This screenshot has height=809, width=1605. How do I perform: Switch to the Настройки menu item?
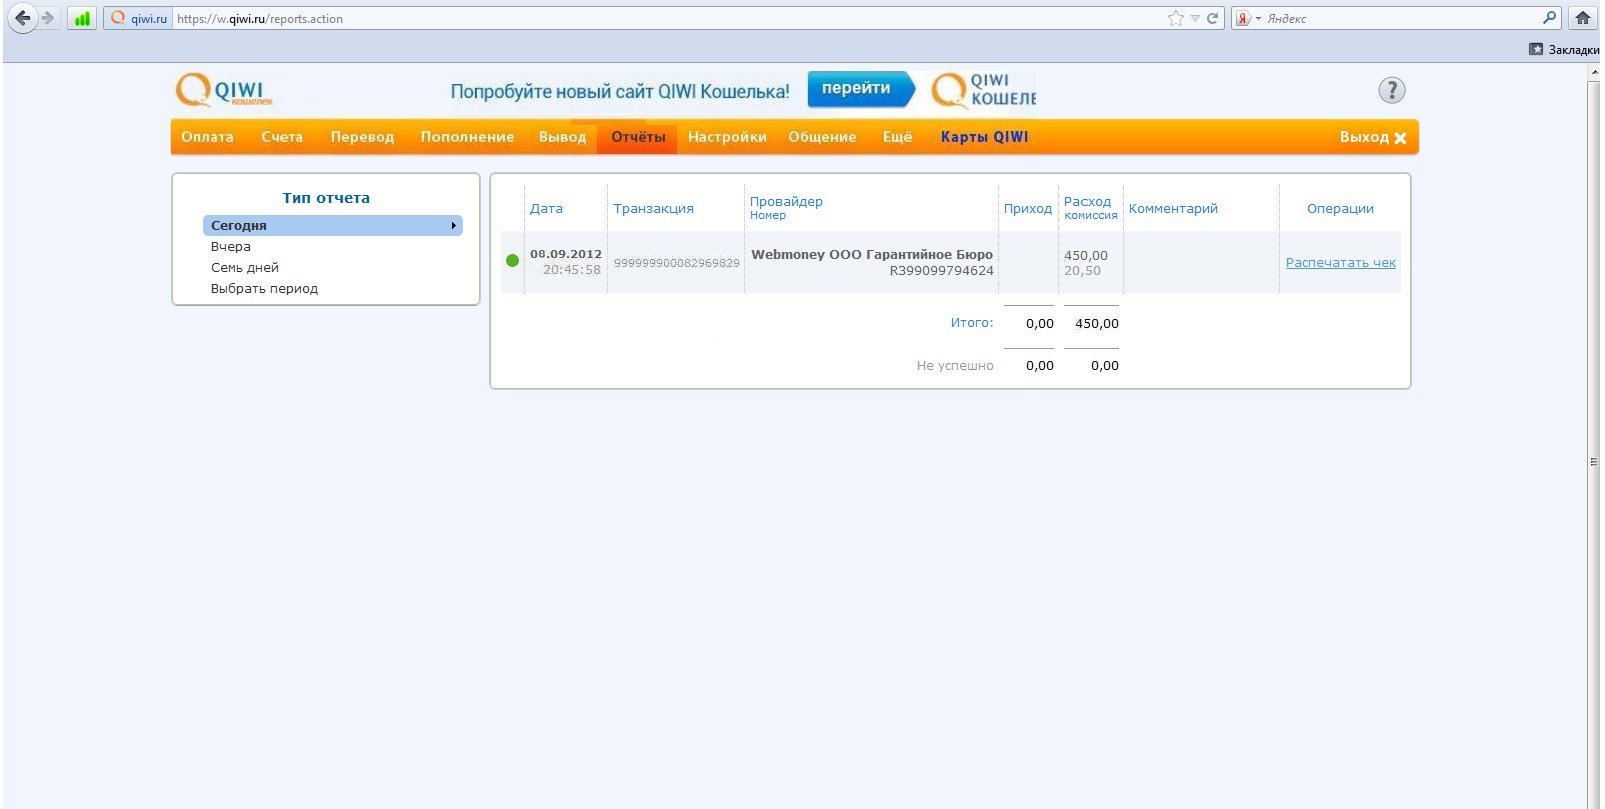tap(727, 137)
